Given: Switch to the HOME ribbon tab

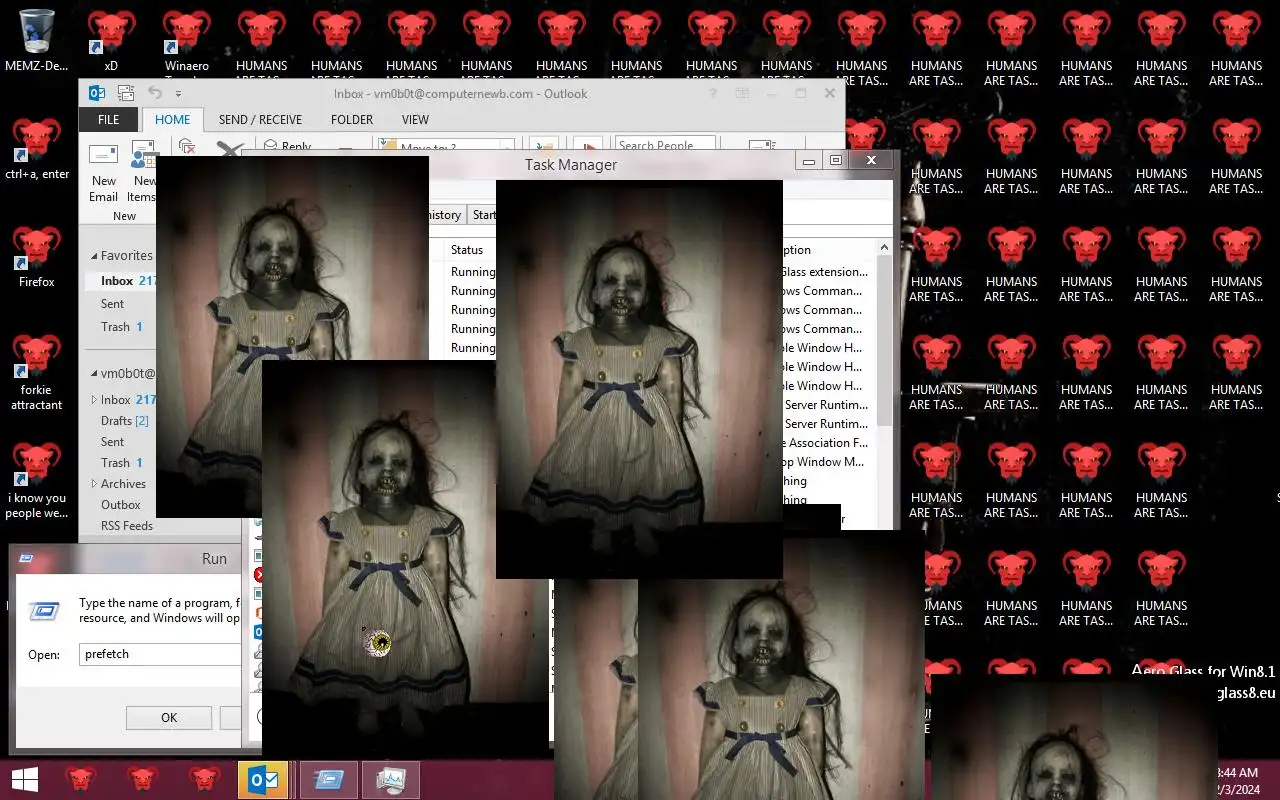Looking at the screenshot, I should (172, 119).
